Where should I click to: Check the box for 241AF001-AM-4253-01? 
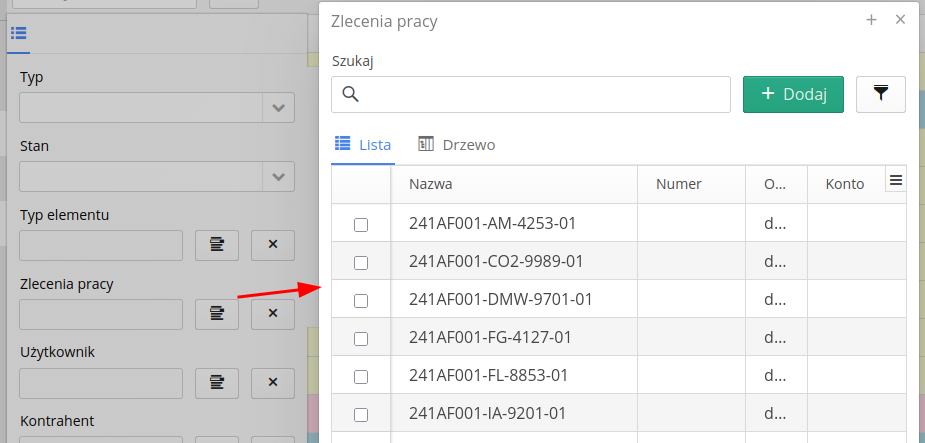pyautogui.click(x=361, y=225)
